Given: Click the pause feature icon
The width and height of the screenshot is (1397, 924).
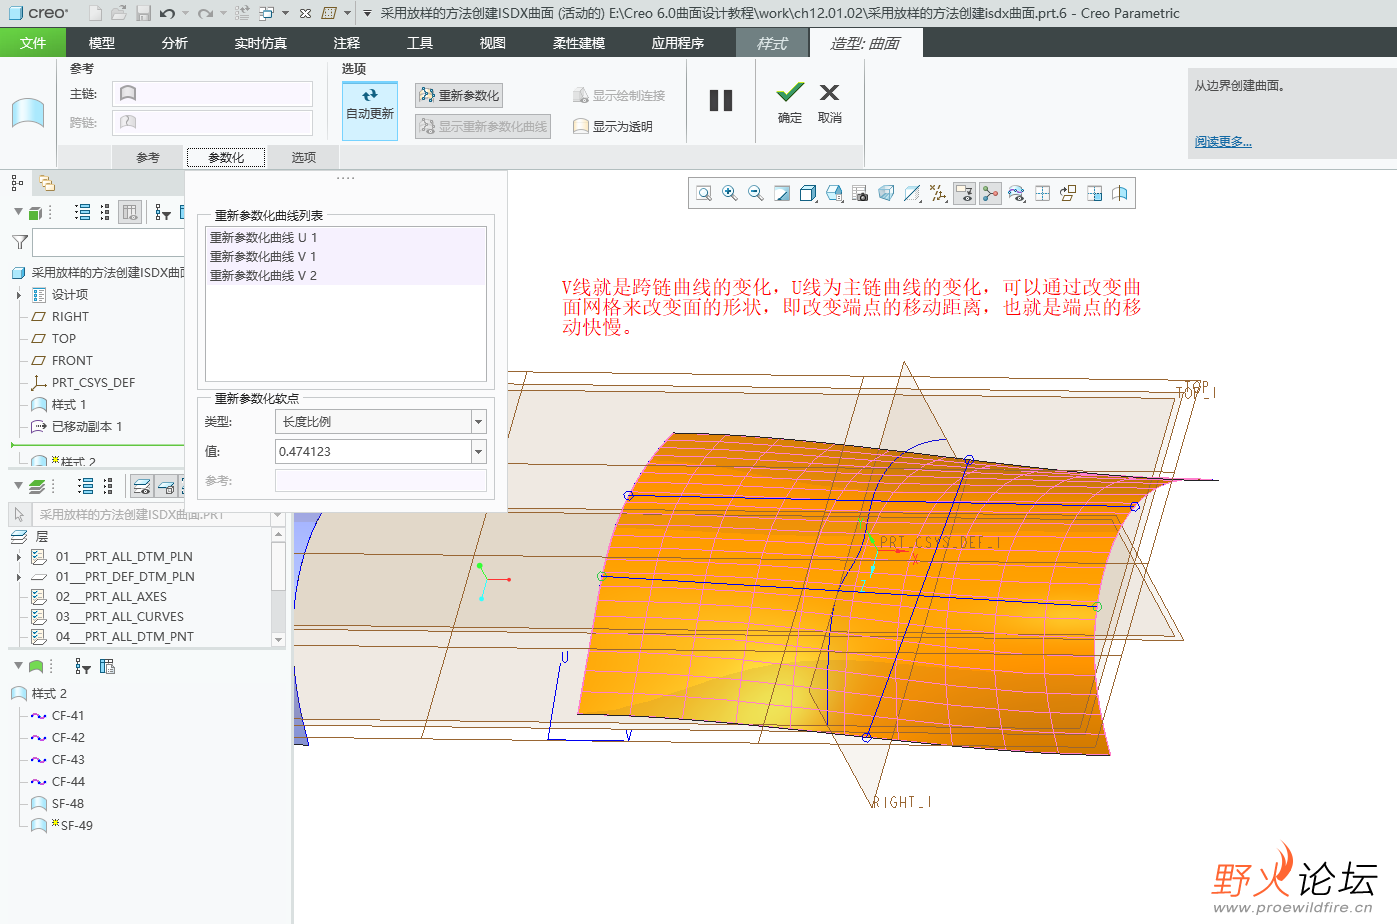Looking at the screenshot, I should pos(721,100).
